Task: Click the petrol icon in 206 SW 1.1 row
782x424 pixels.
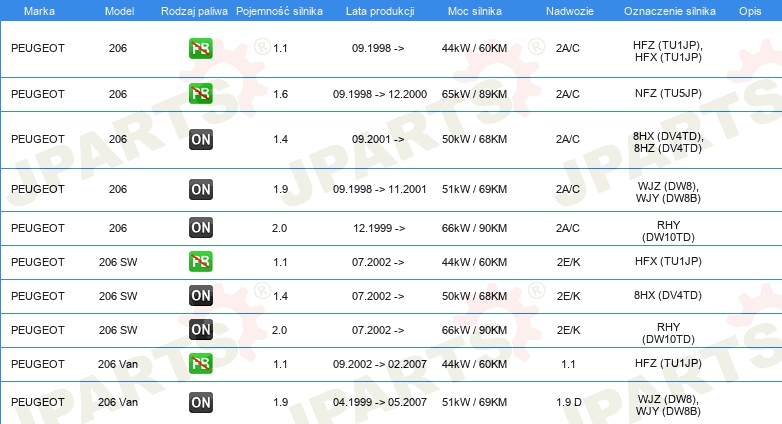Action: point(200,261)
